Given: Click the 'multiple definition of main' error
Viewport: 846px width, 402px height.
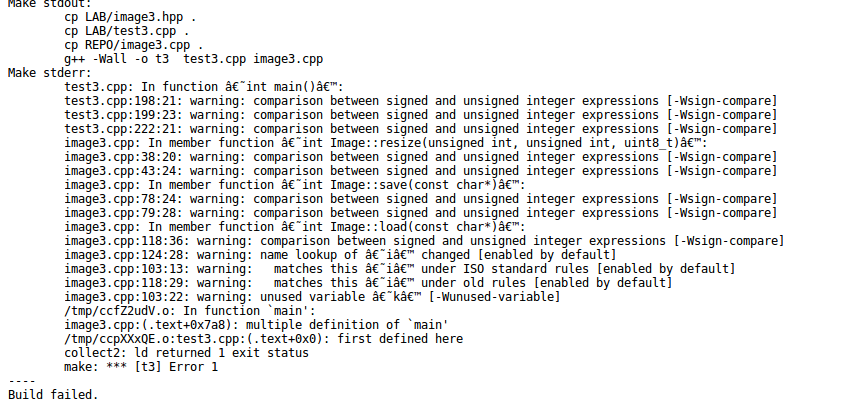Looking at the screenshot, I should click(x=256, y=325).
